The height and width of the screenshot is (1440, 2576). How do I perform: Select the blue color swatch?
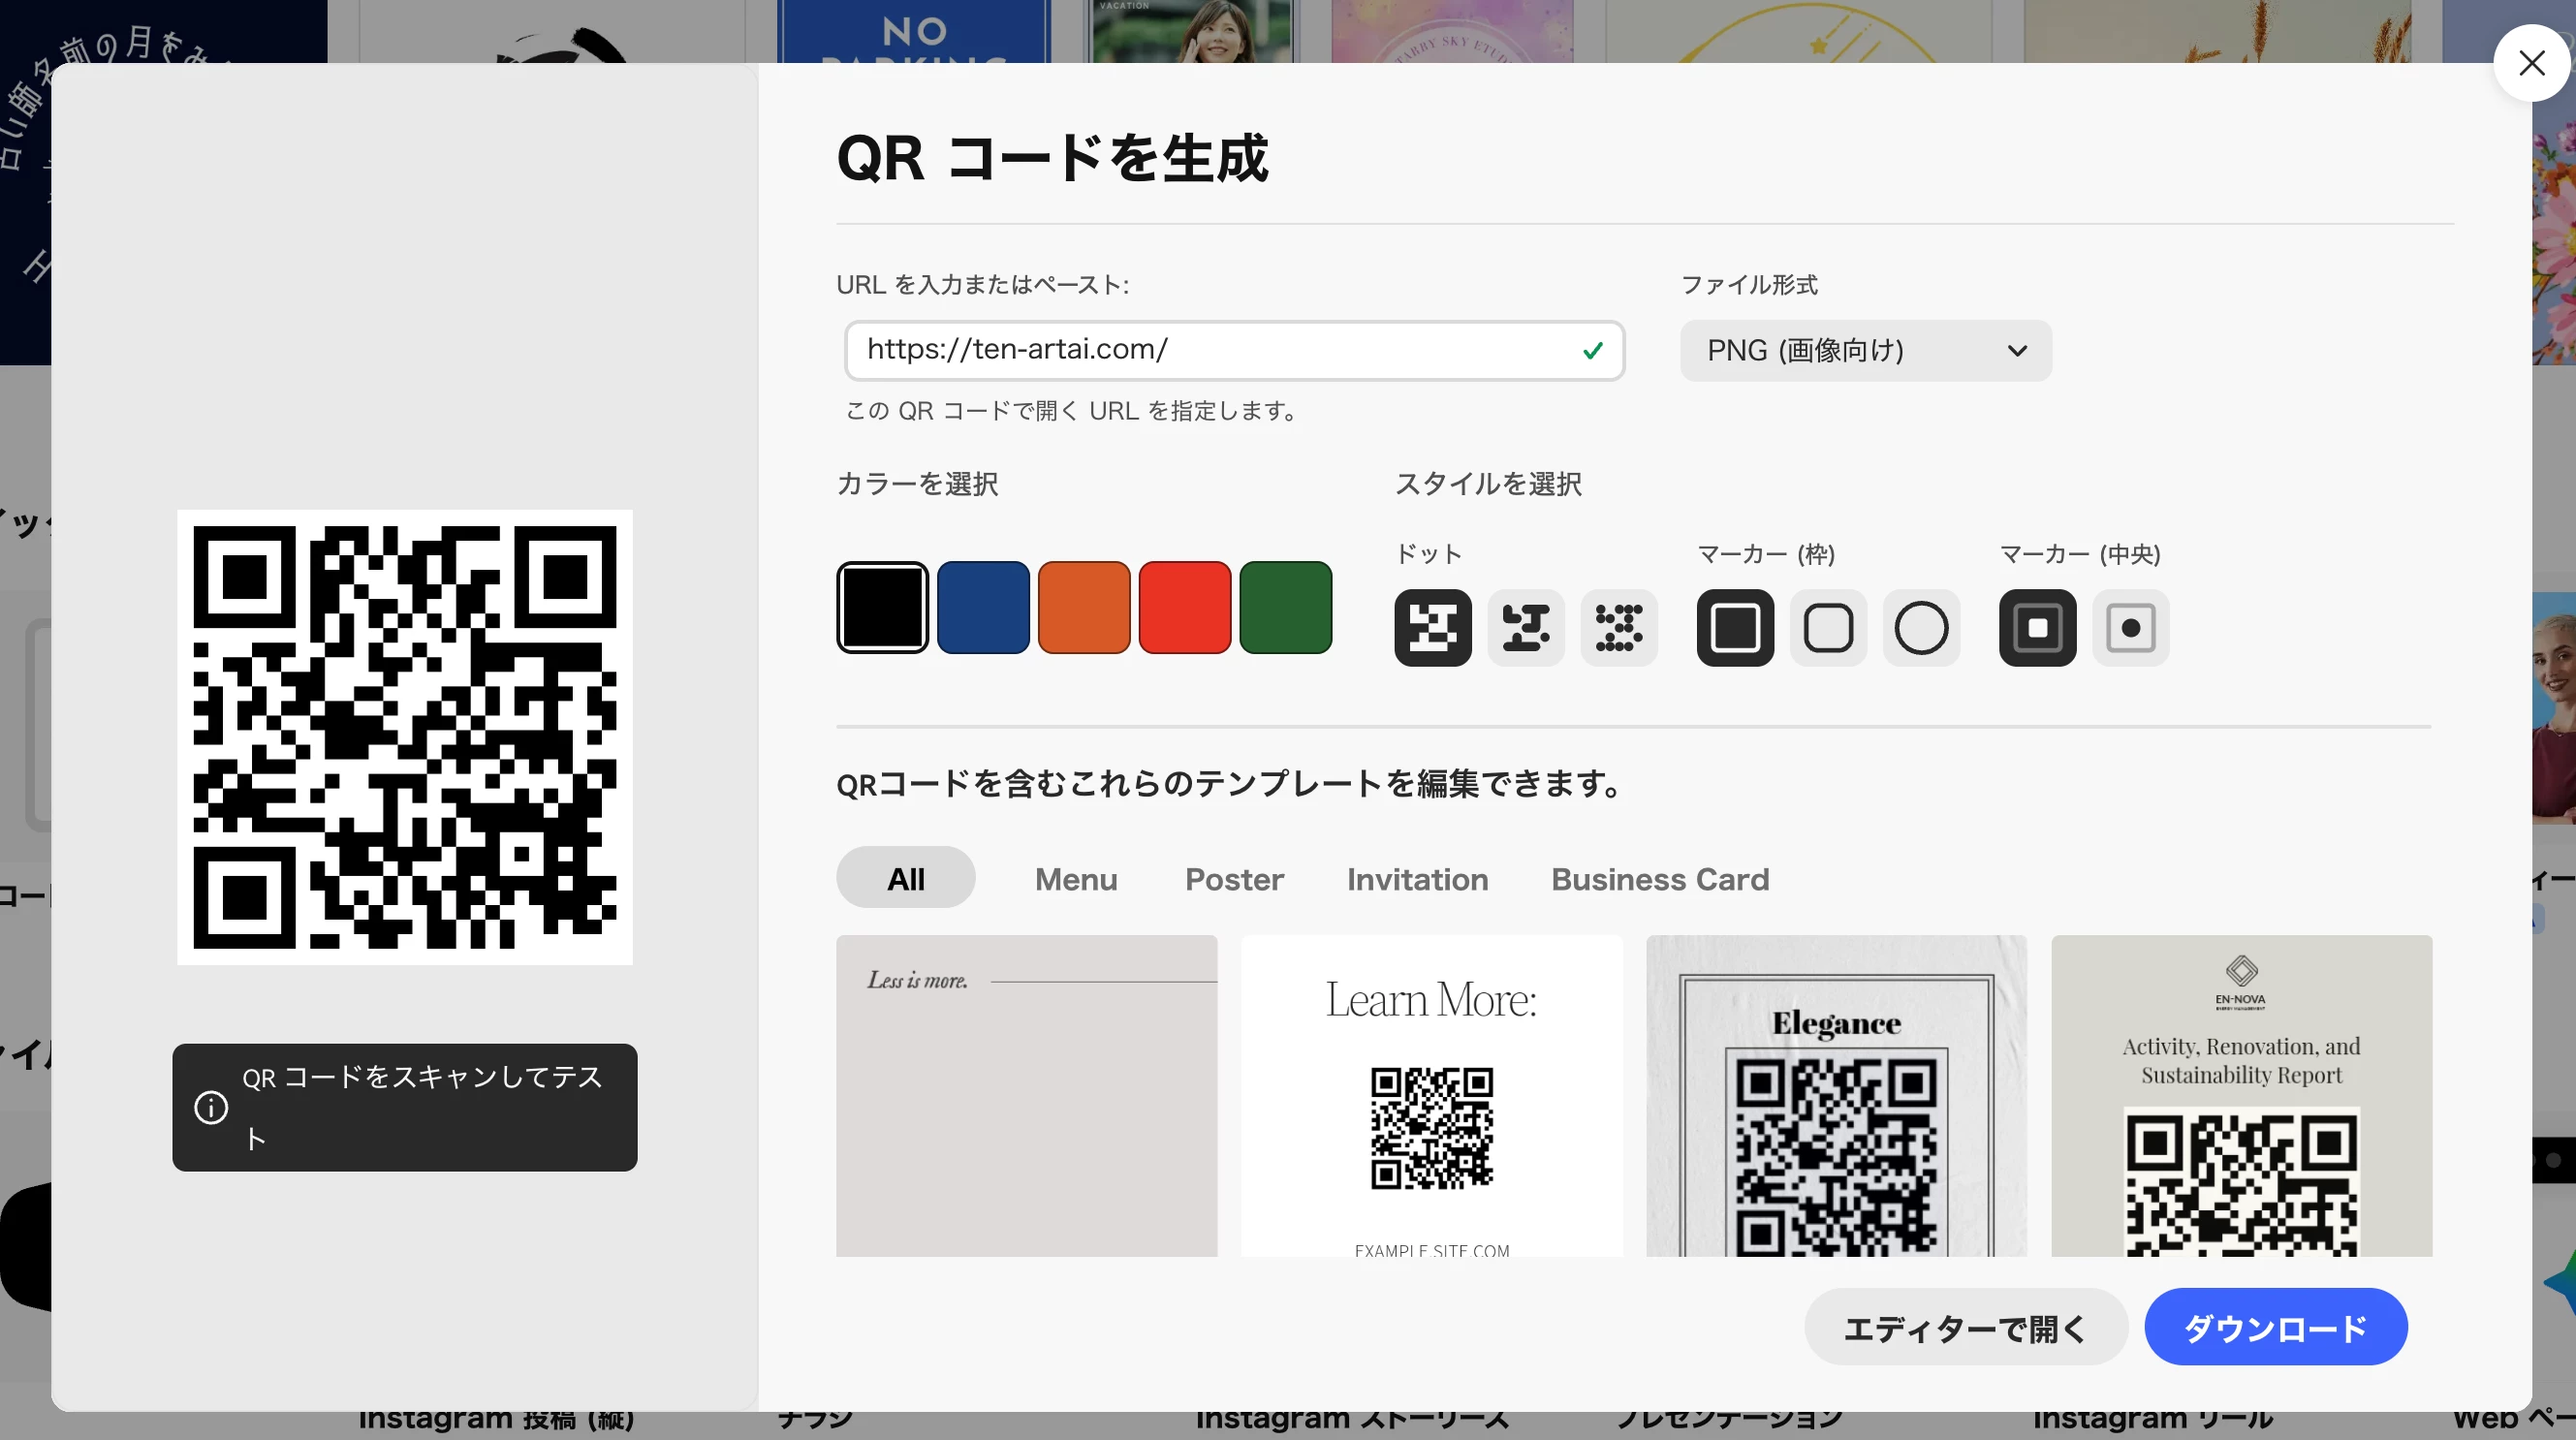point(983,607)
